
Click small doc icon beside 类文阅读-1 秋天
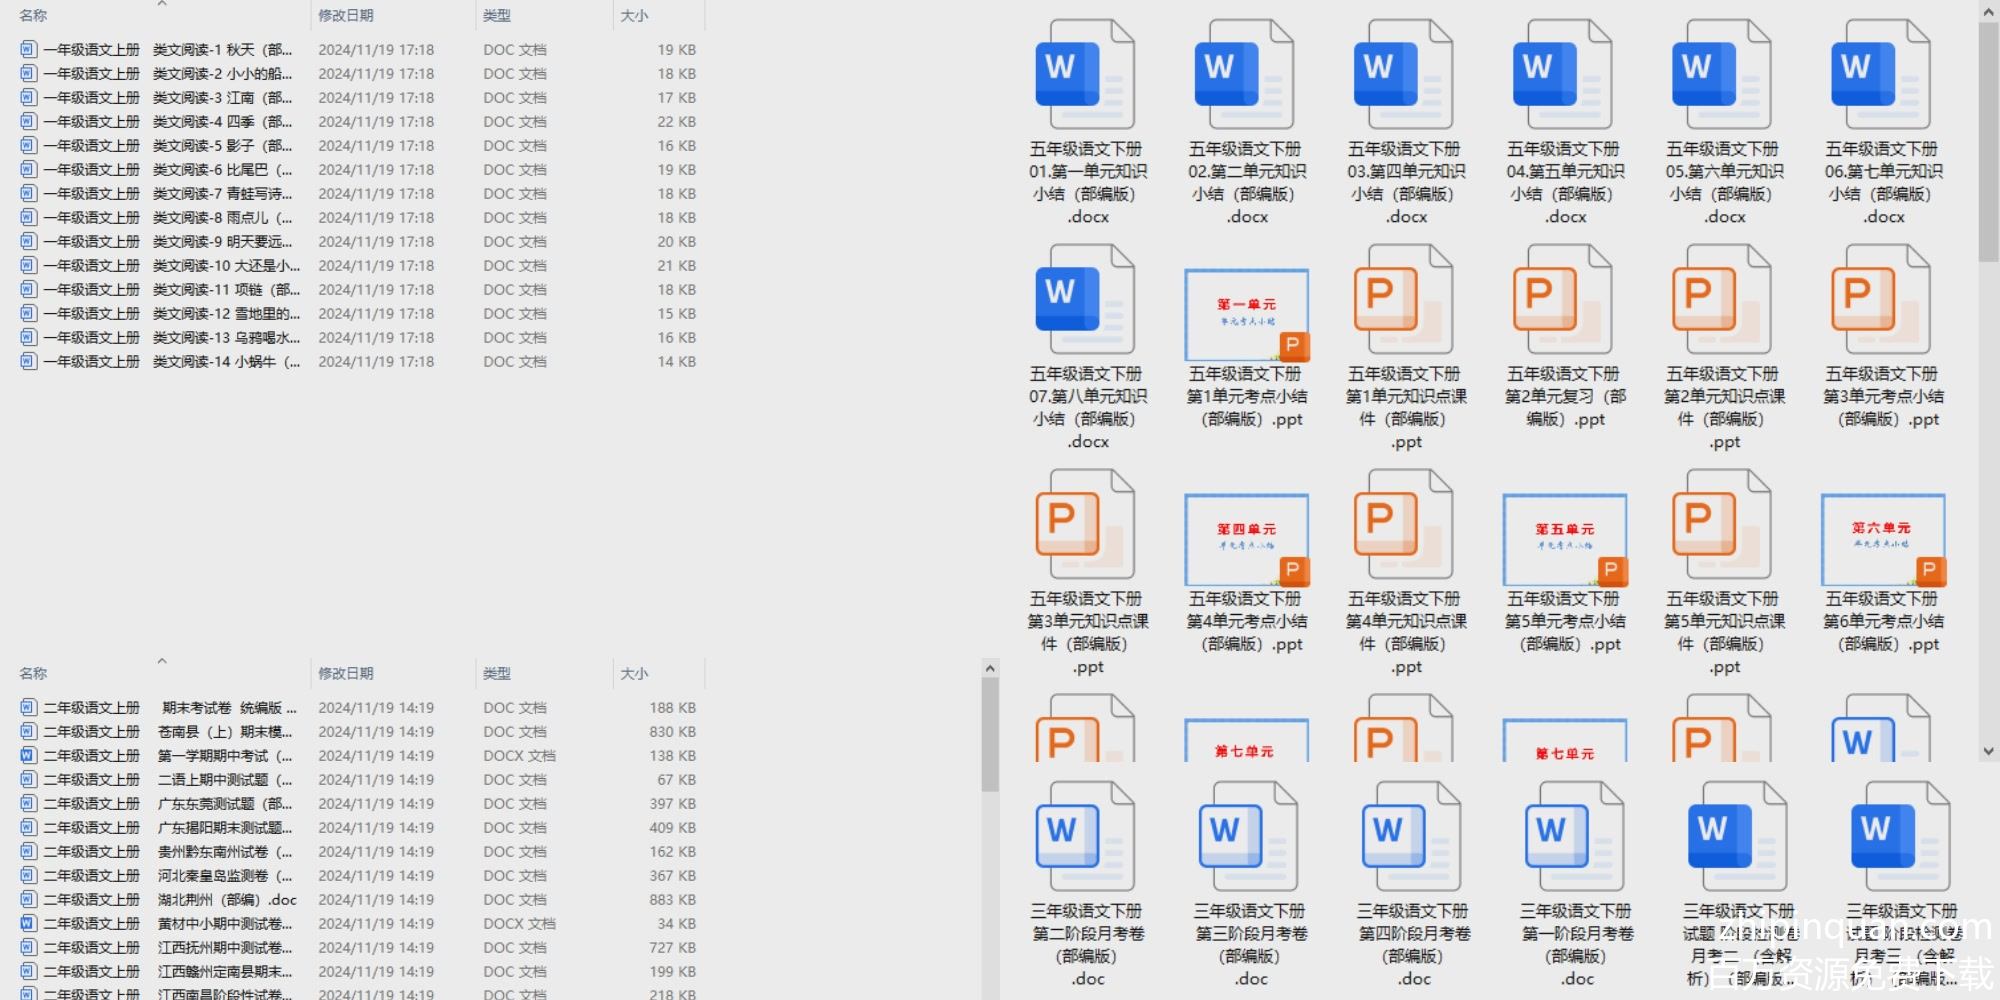point(28,49)
